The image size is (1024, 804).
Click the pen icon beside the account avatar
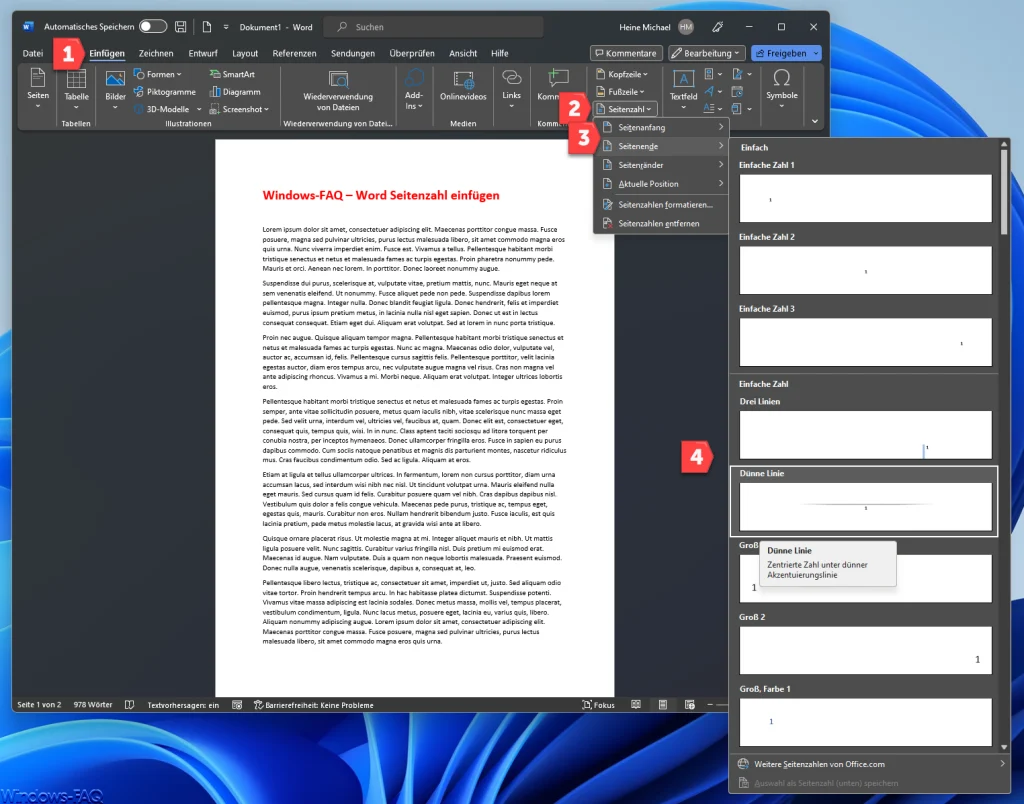(718, 27)
